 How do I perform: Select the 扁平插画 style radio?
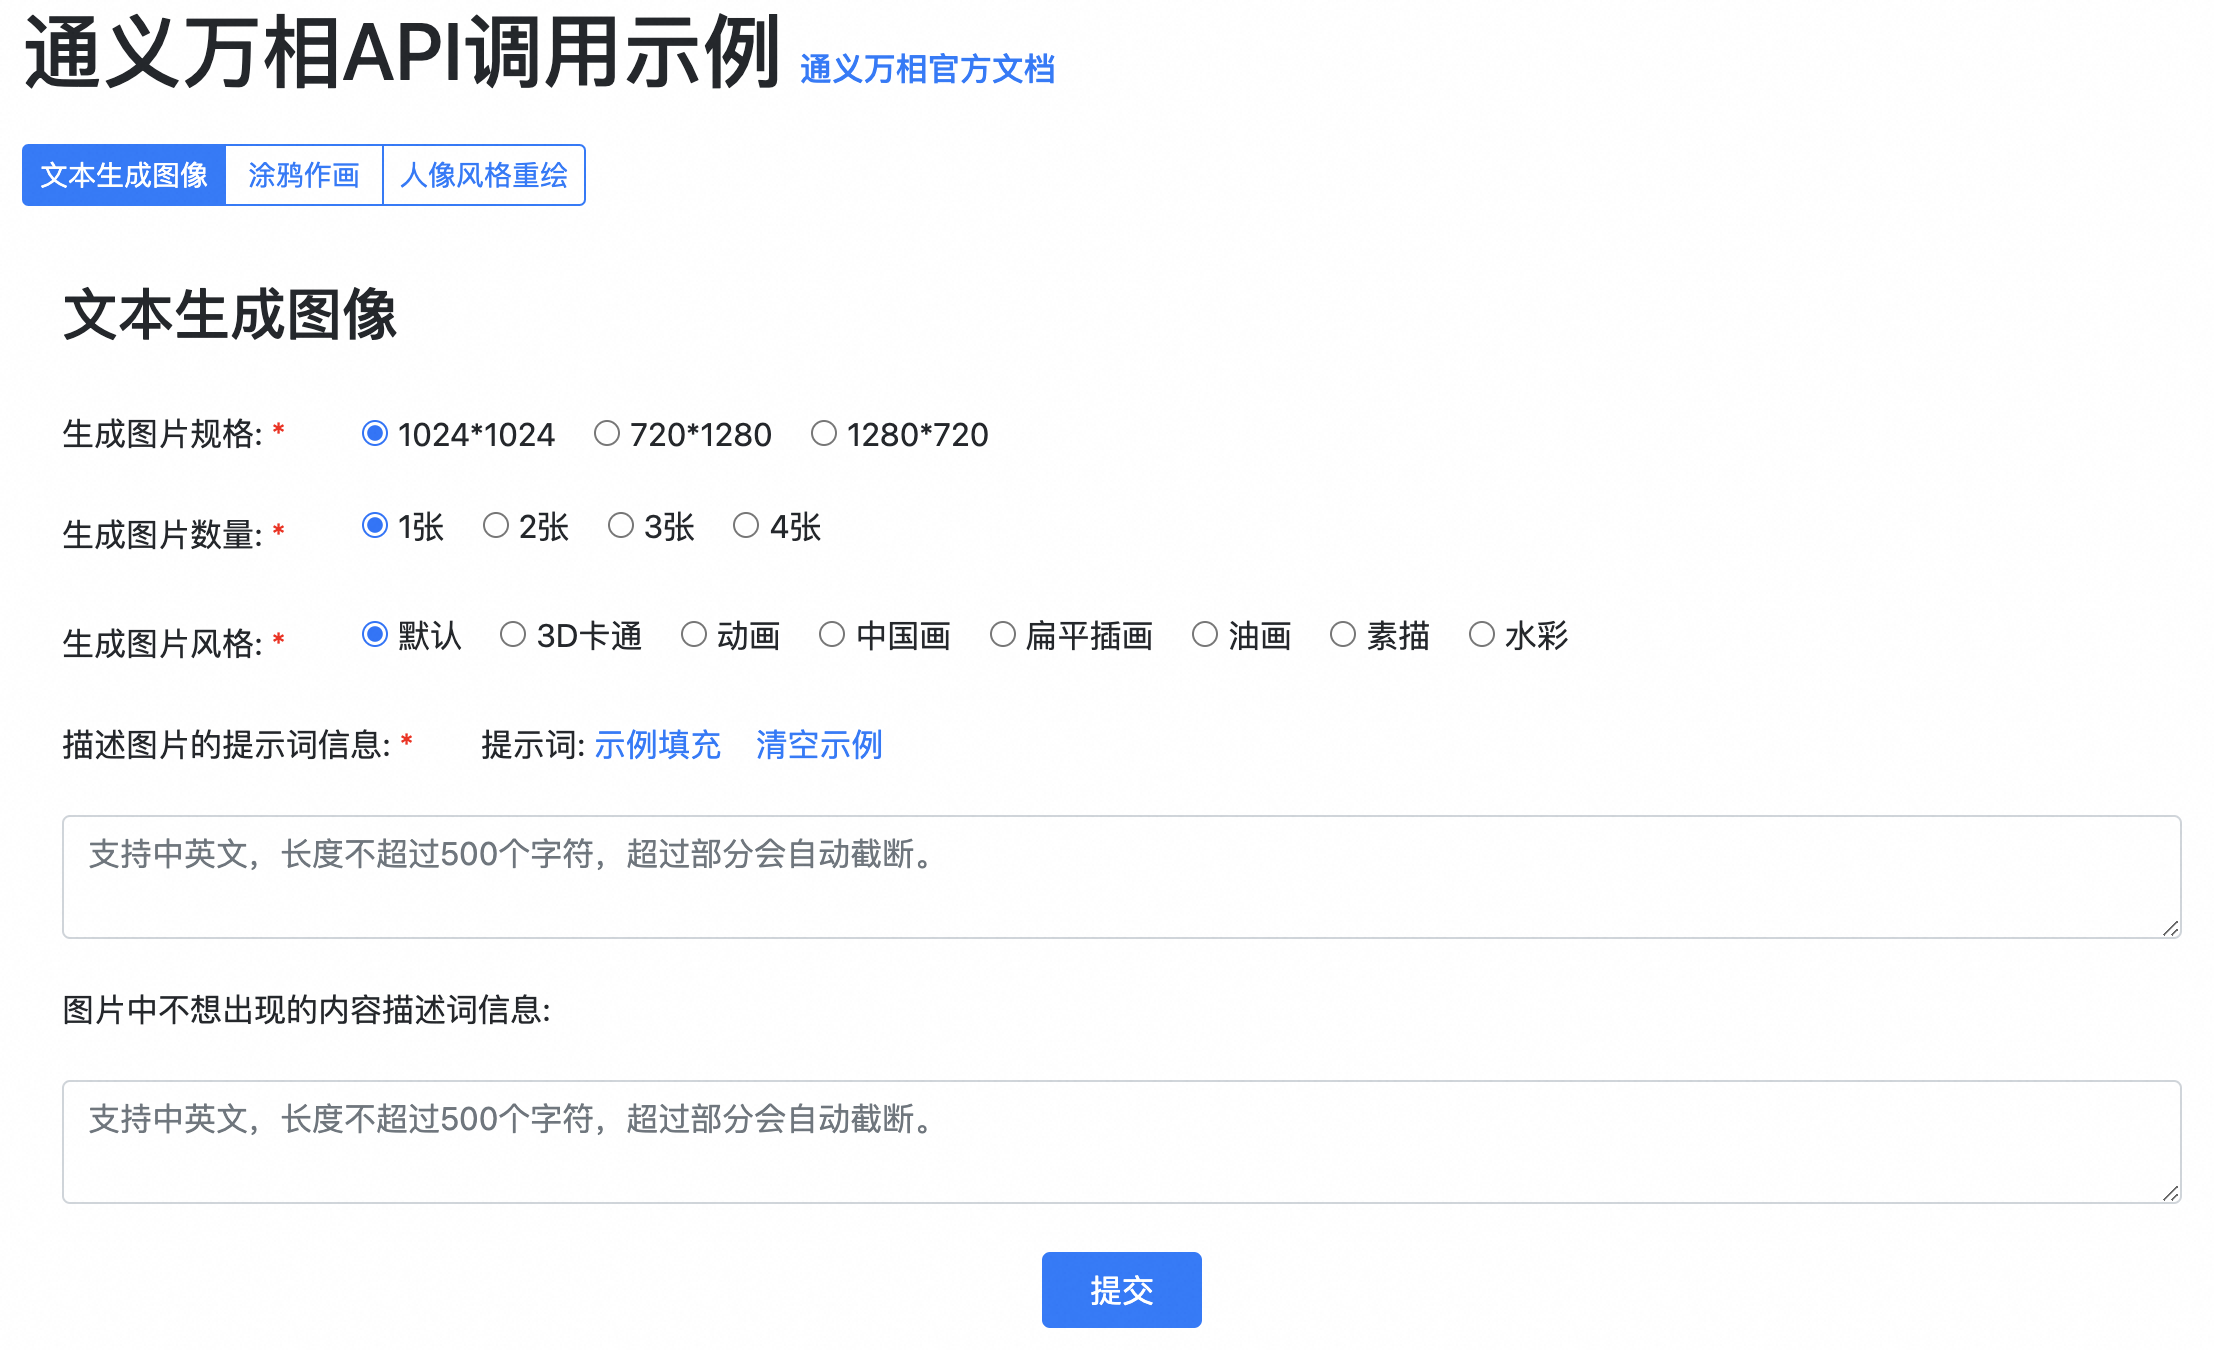(1003, 634)
